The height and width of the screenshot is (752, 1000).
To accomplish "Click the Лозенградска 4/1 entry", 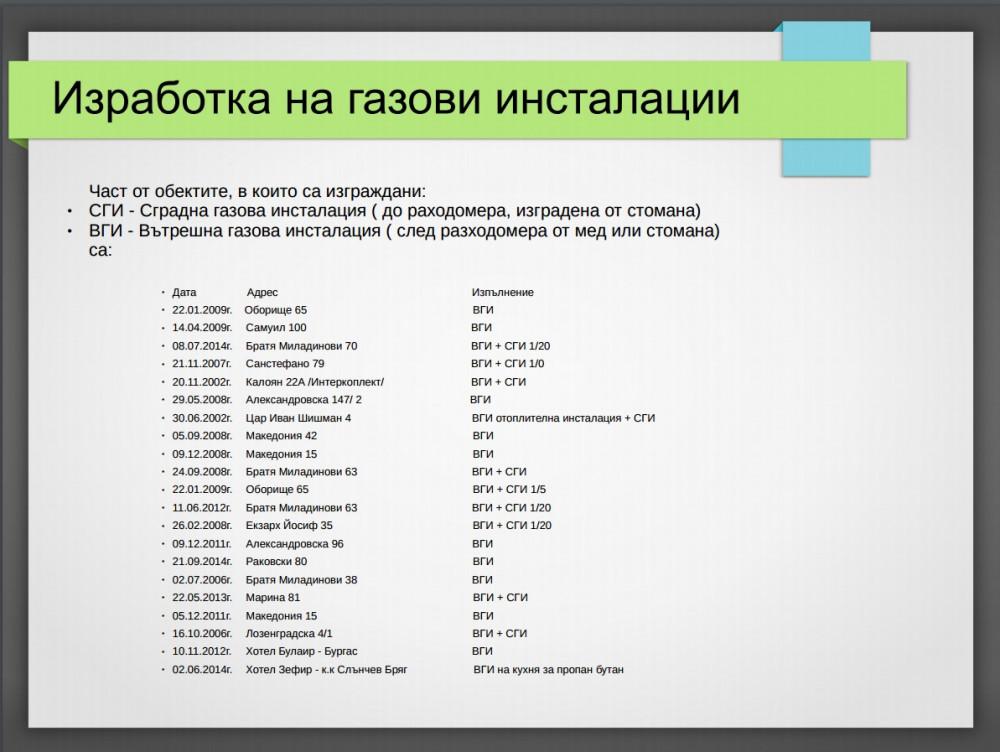I will [x=290, y=633].
